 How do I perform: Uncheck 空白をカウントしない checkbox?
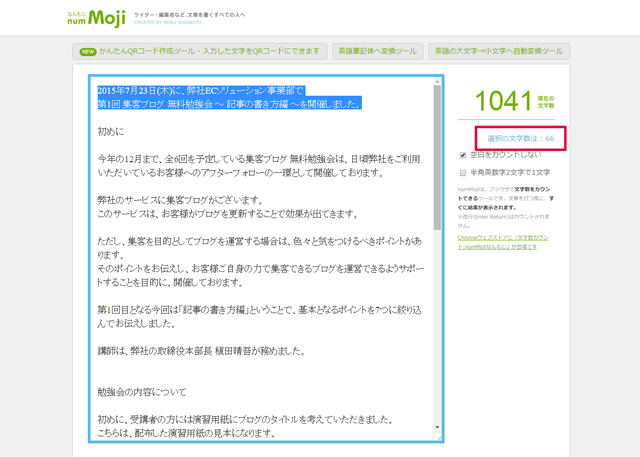(463, 155)
